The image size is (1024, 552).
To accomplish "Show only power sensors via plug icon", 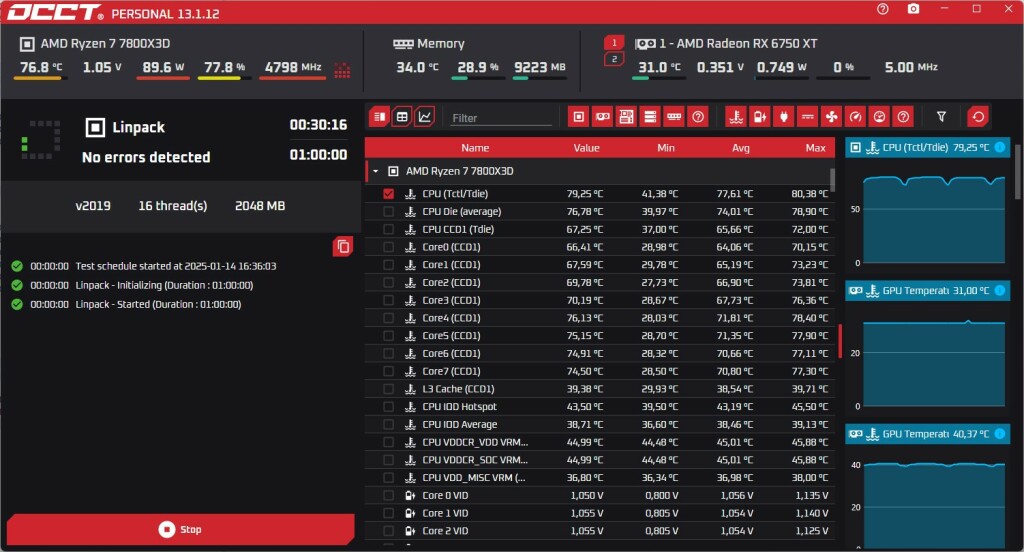I will (x=784, y=117).
